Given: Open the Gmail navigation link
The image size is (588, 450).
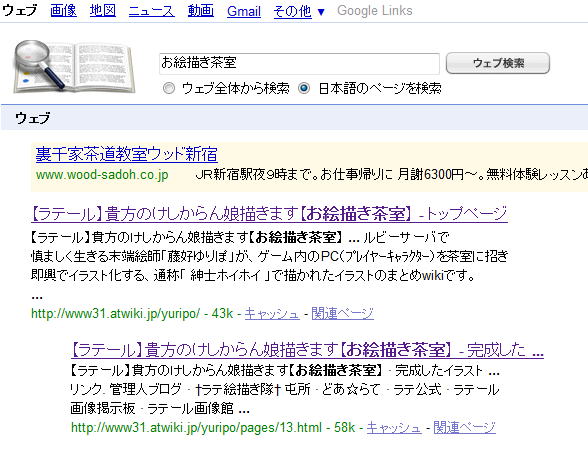Looking at the screenshot, I should click(244, 11).
